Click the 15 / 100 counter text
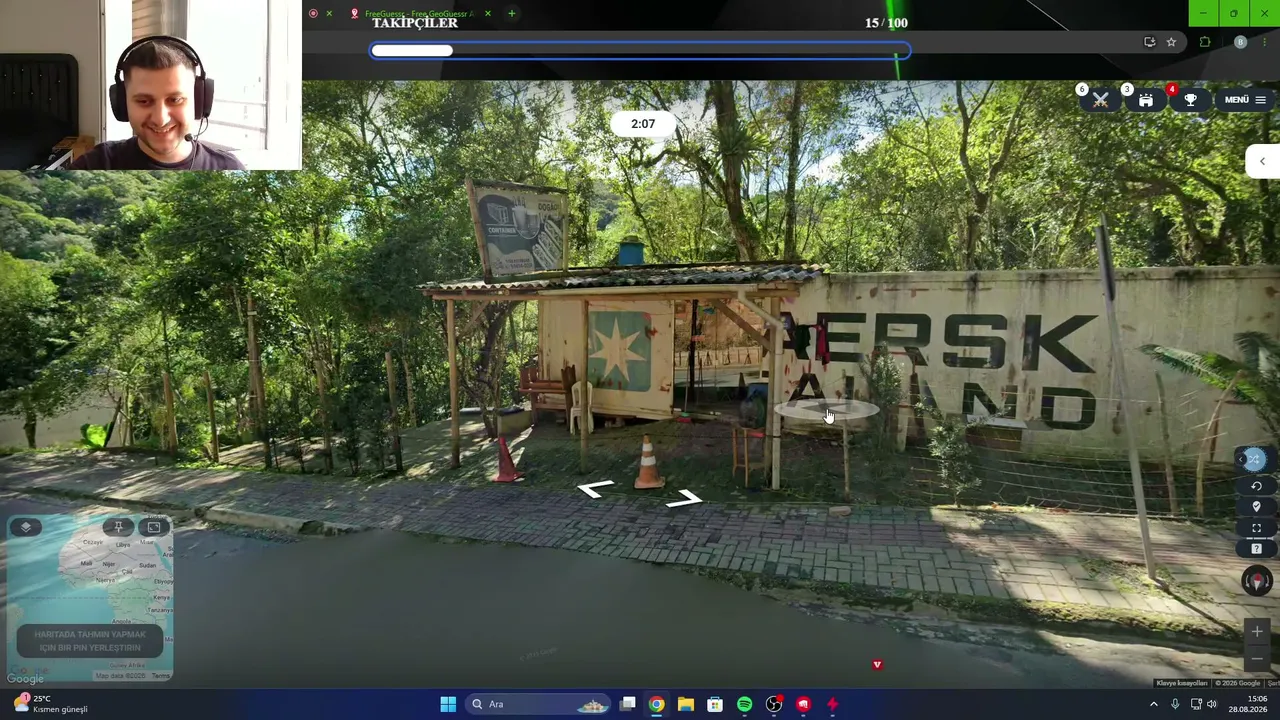Image resolution: width=1280 pixels, height=720 pixels. click(887, 23)
